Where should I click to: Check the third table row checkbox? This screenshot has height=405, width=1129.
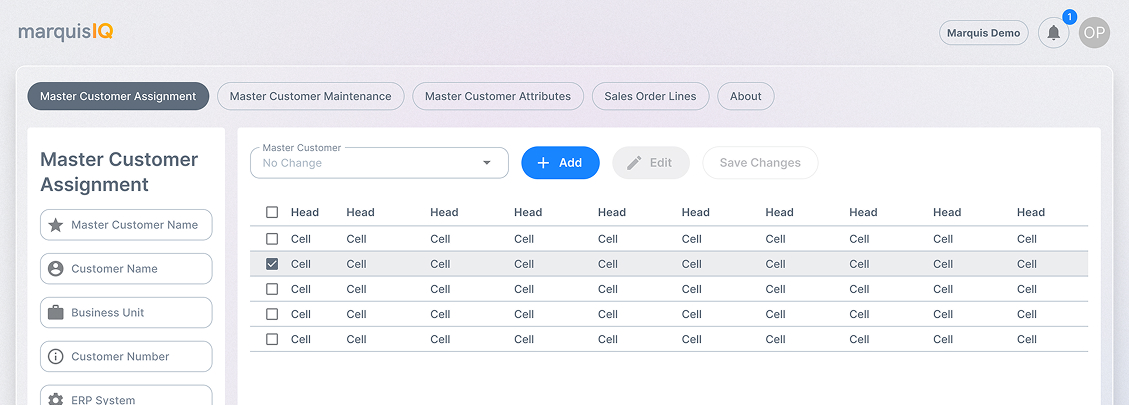coord(271,289)
